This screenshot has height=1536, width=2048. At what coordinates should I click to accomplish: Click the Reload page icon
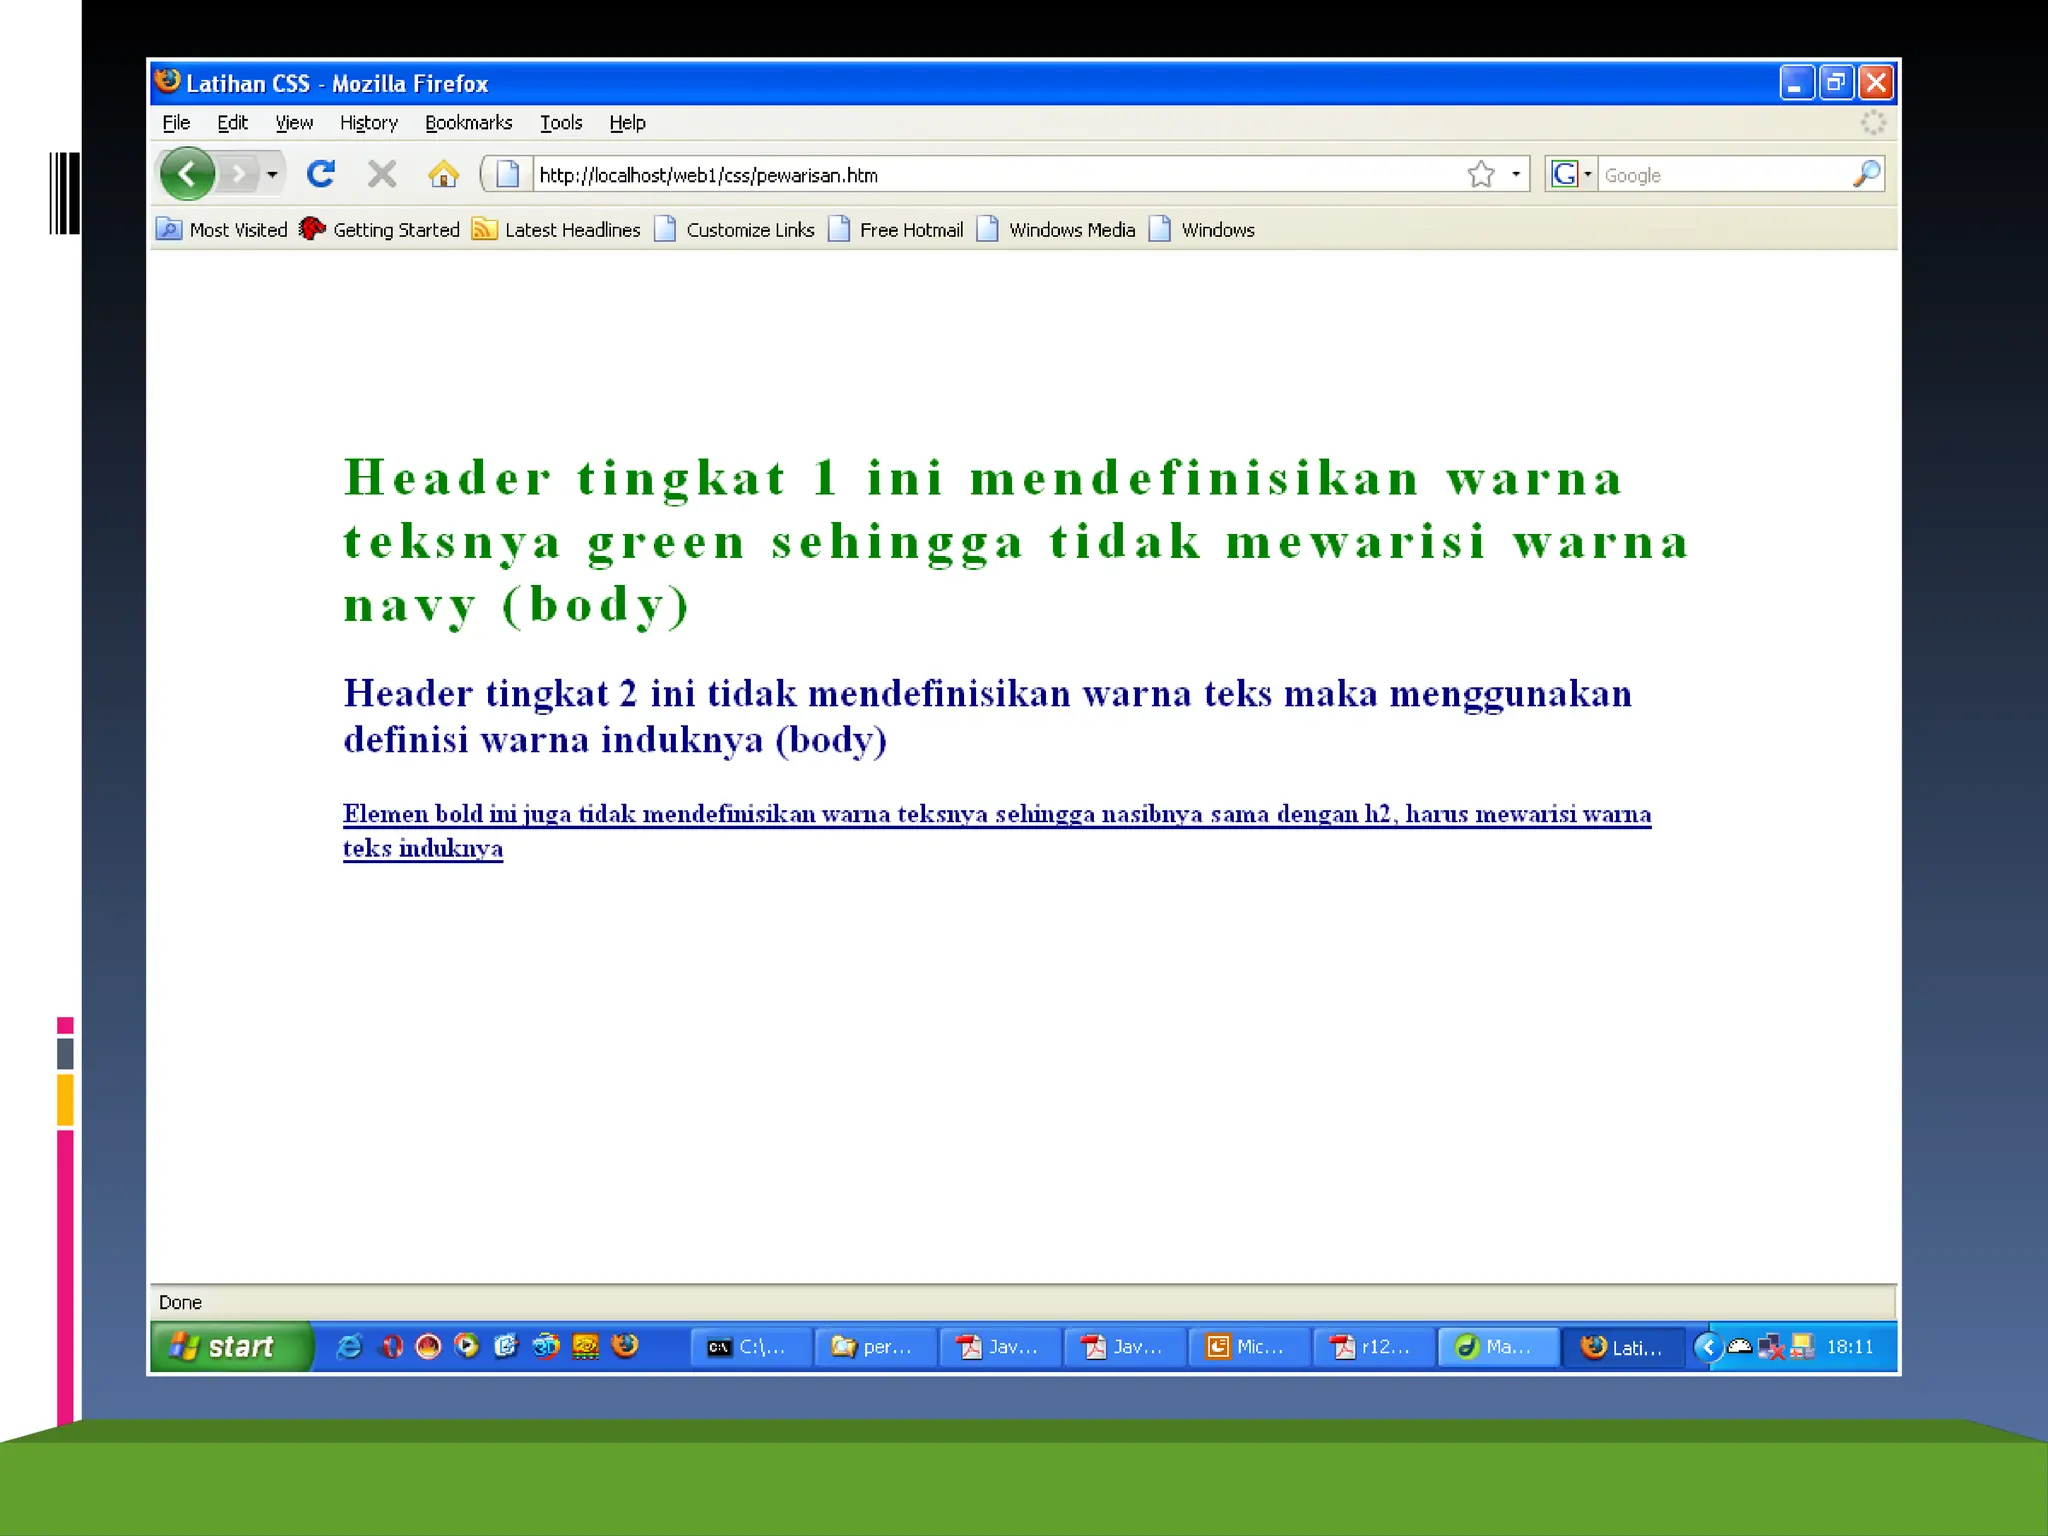click(x=320, y=174)
